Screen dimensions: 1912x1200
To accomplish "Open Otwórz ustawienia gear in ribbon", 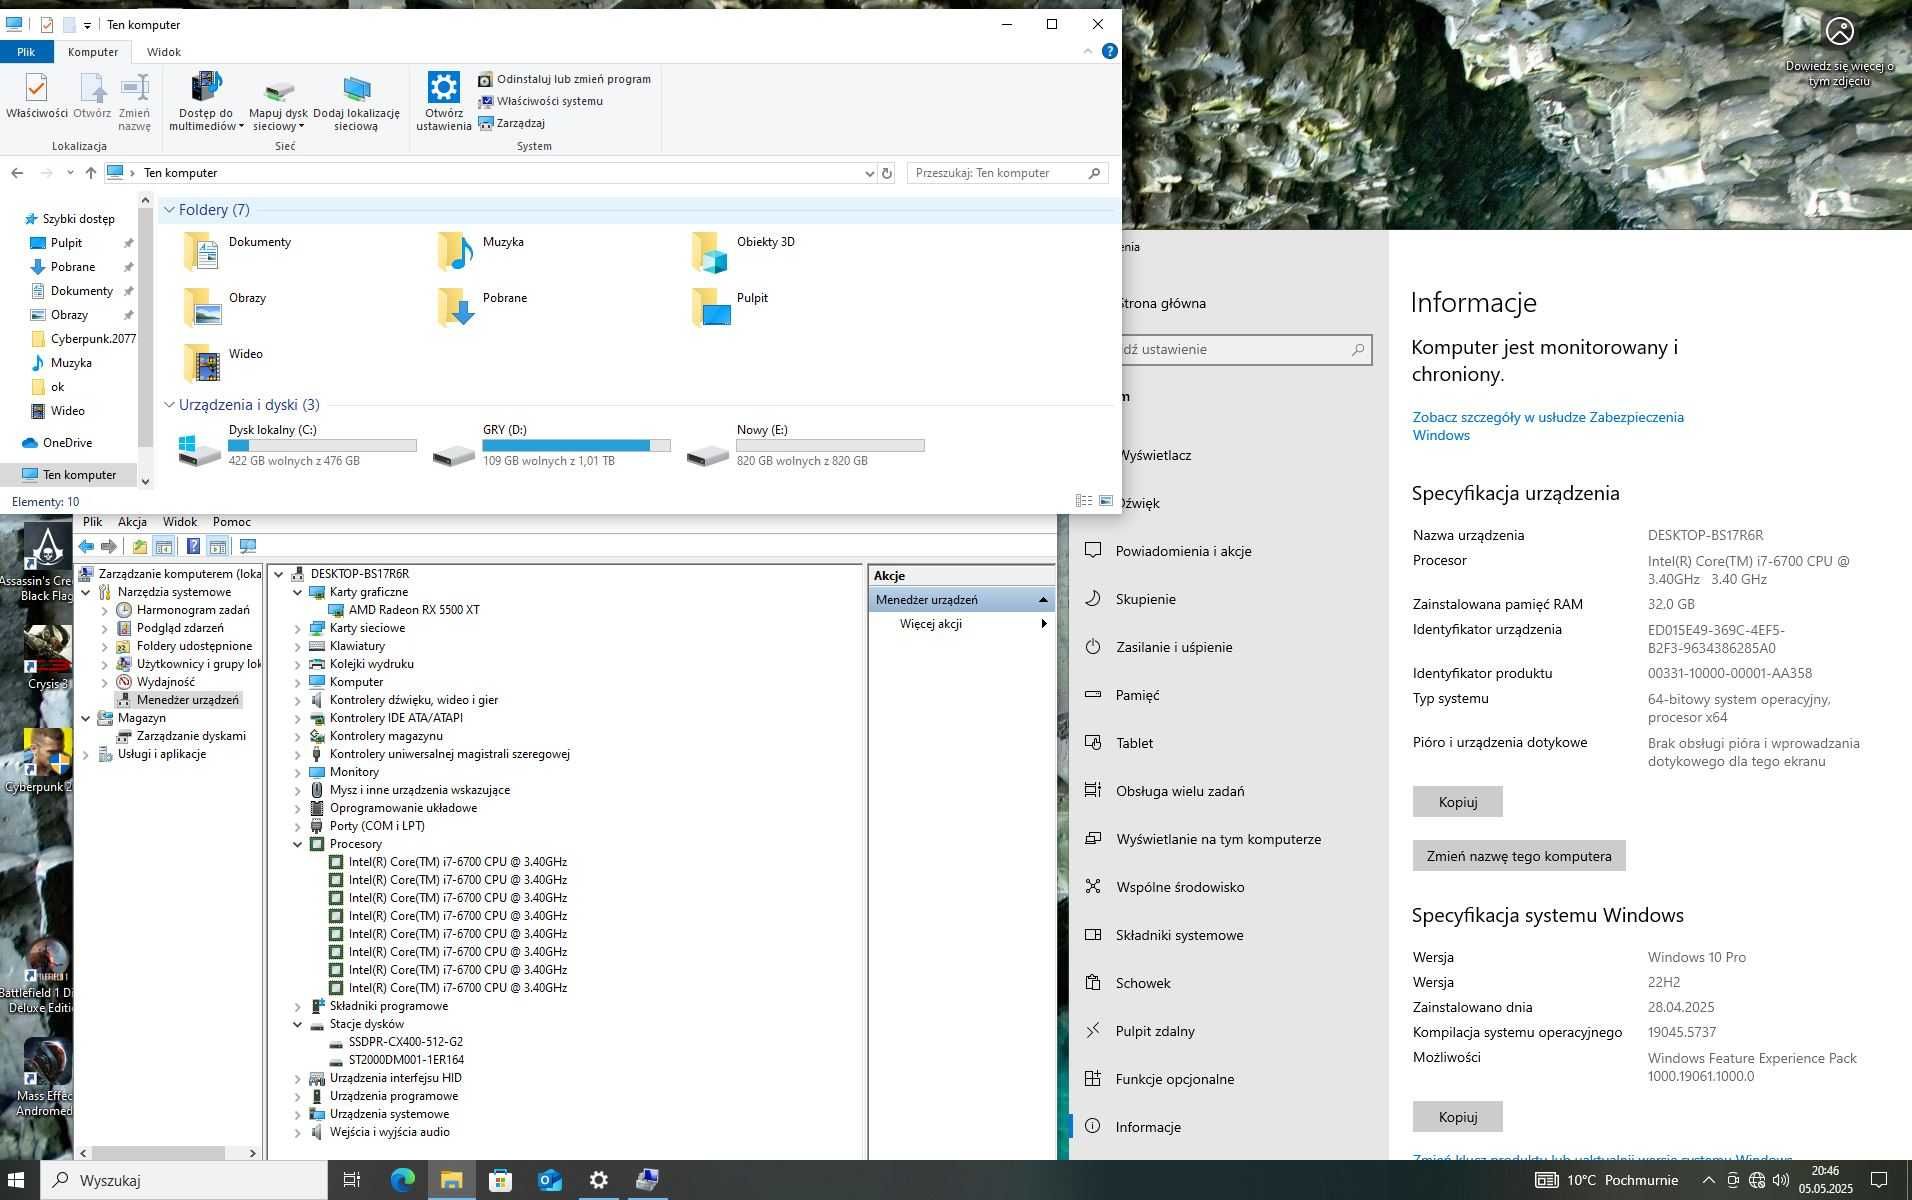I will (444, 101).
